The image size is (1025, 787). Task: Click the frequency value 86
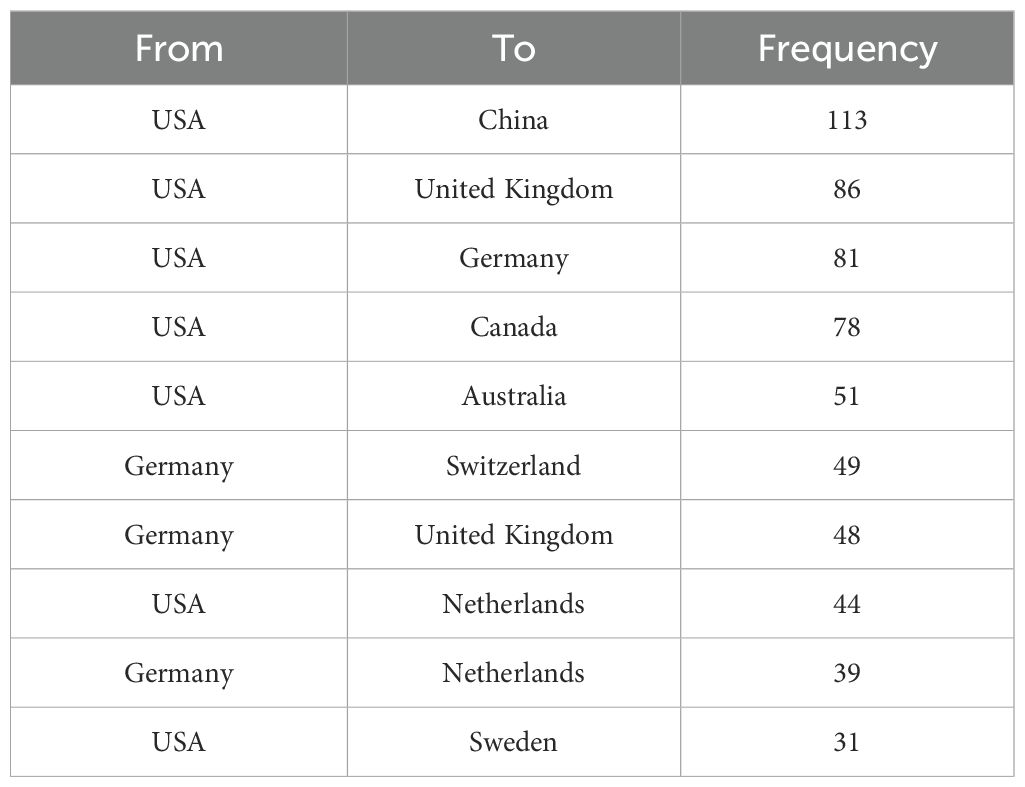click(x=847, y=189)
